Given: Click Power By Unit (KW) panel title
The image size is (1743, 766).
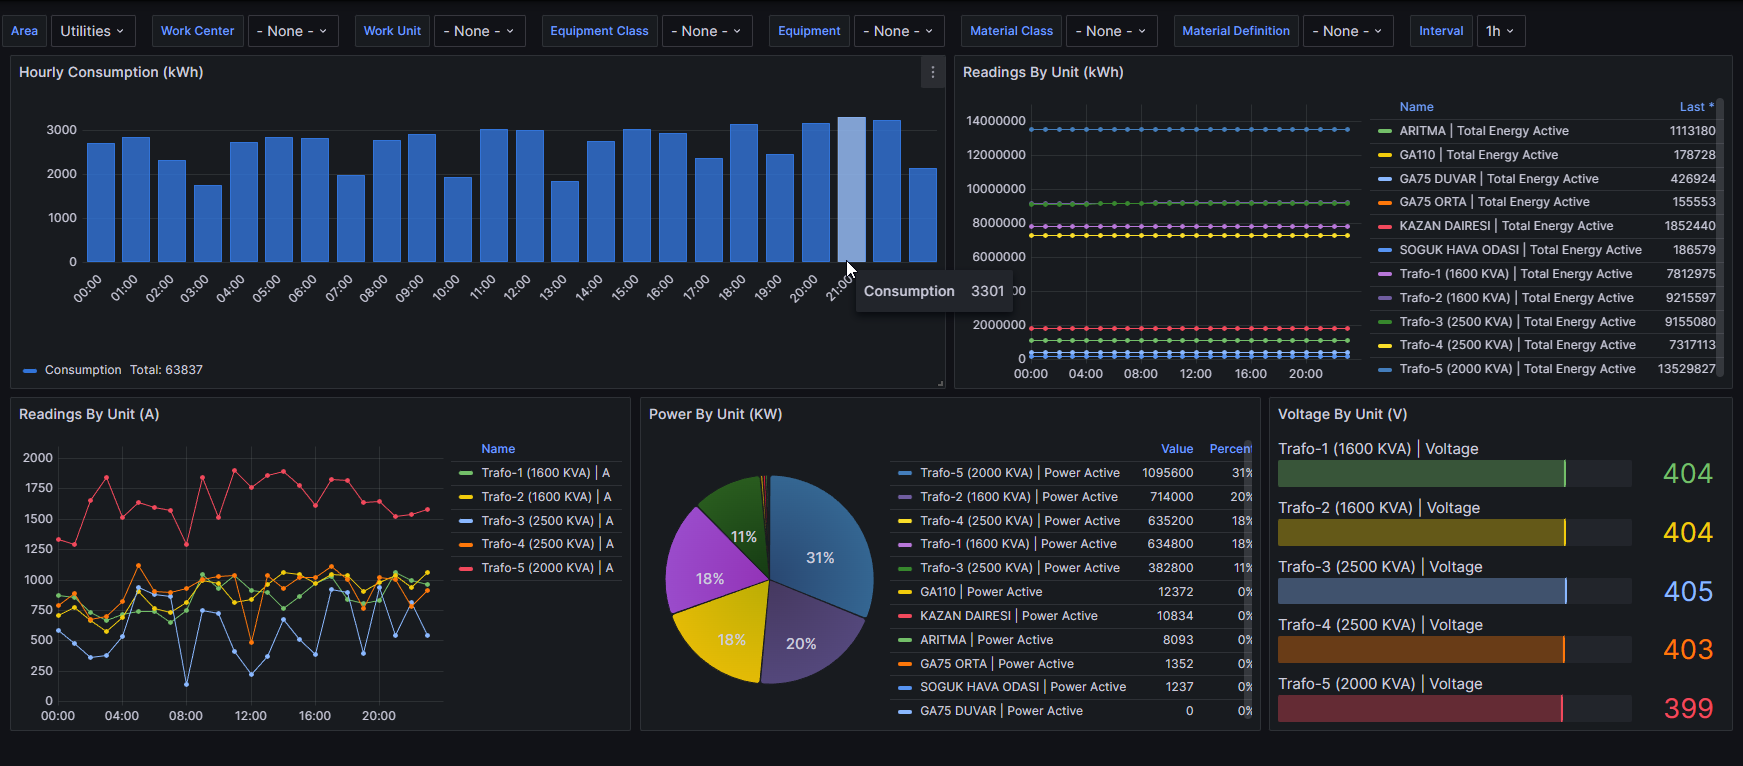Looking at the screenshot, I should [x=715, y=414].
